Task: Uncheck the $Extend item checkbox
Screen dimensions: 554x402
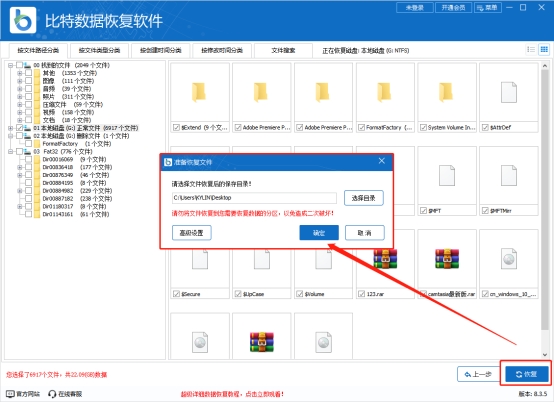Action: (176, 127)
